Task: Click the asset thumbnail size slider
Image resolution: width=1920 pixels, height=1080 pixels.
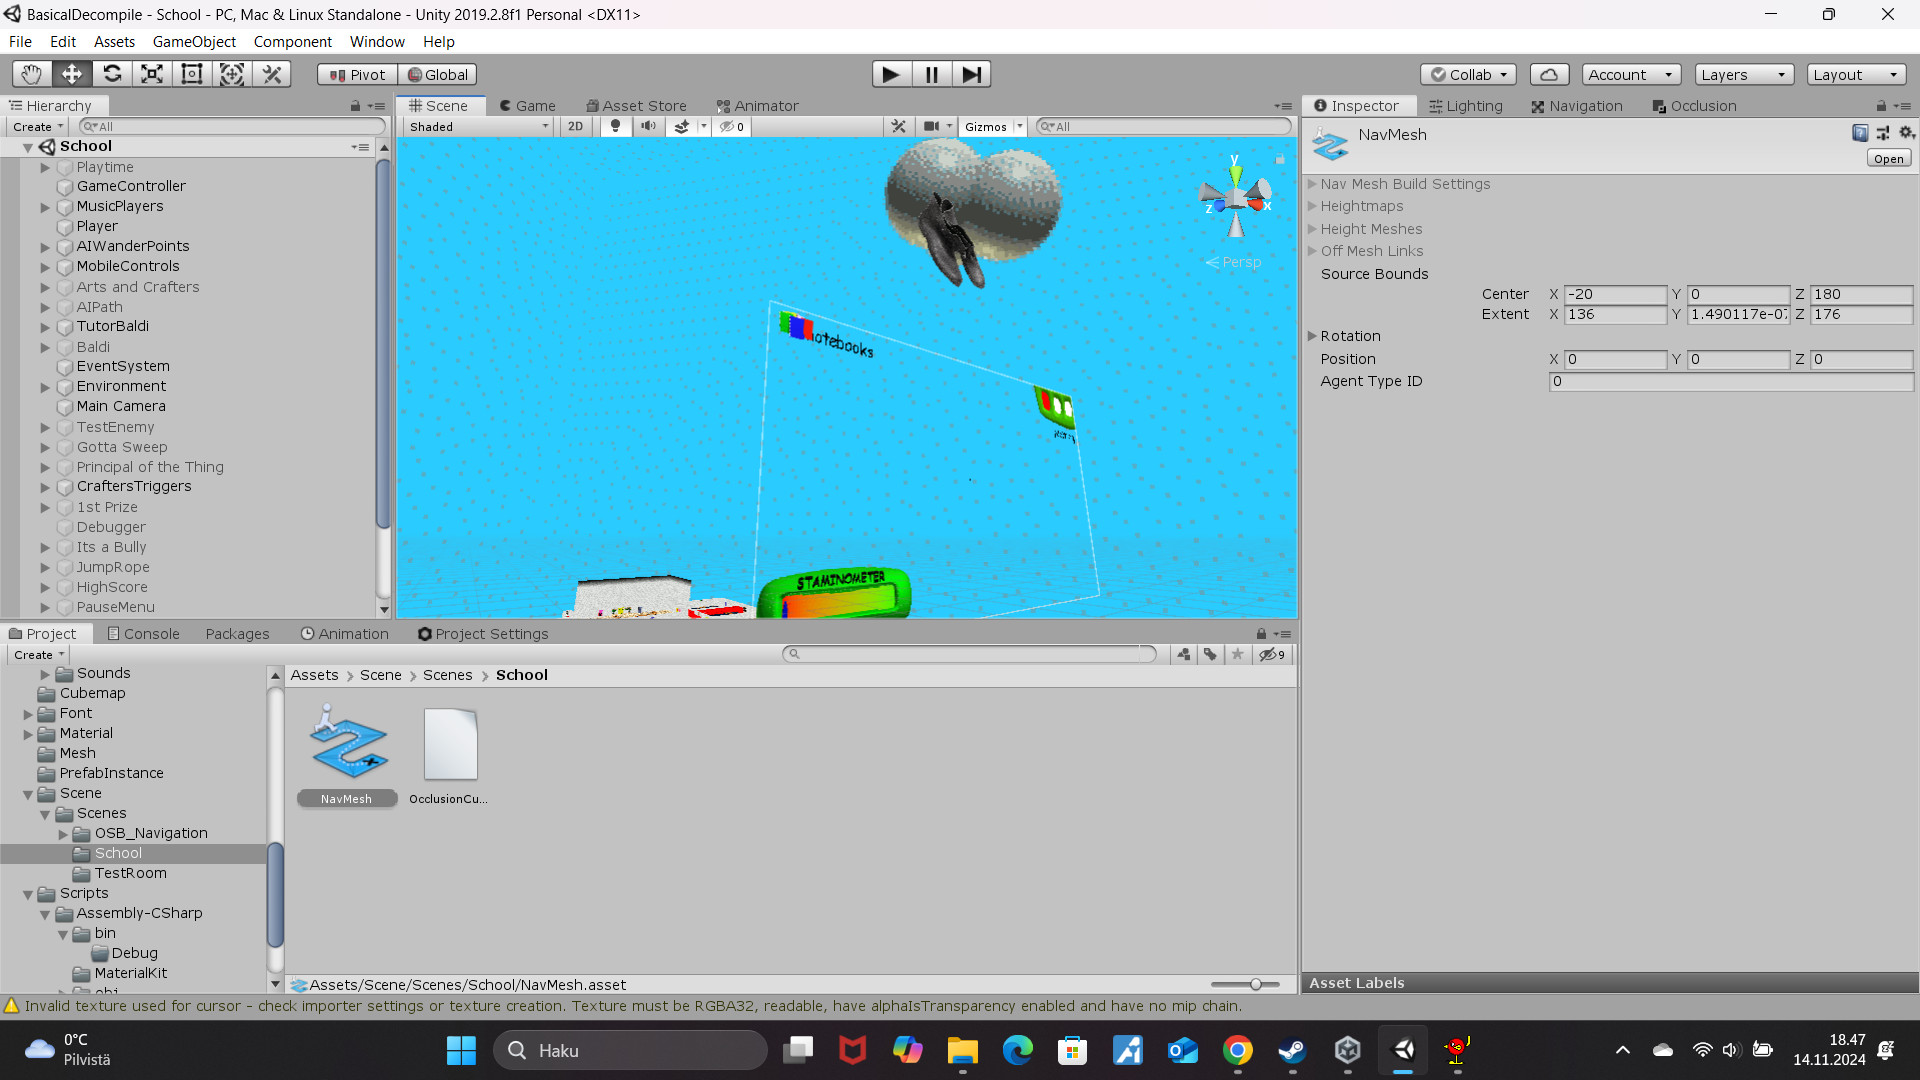Action: point(1255,984)
